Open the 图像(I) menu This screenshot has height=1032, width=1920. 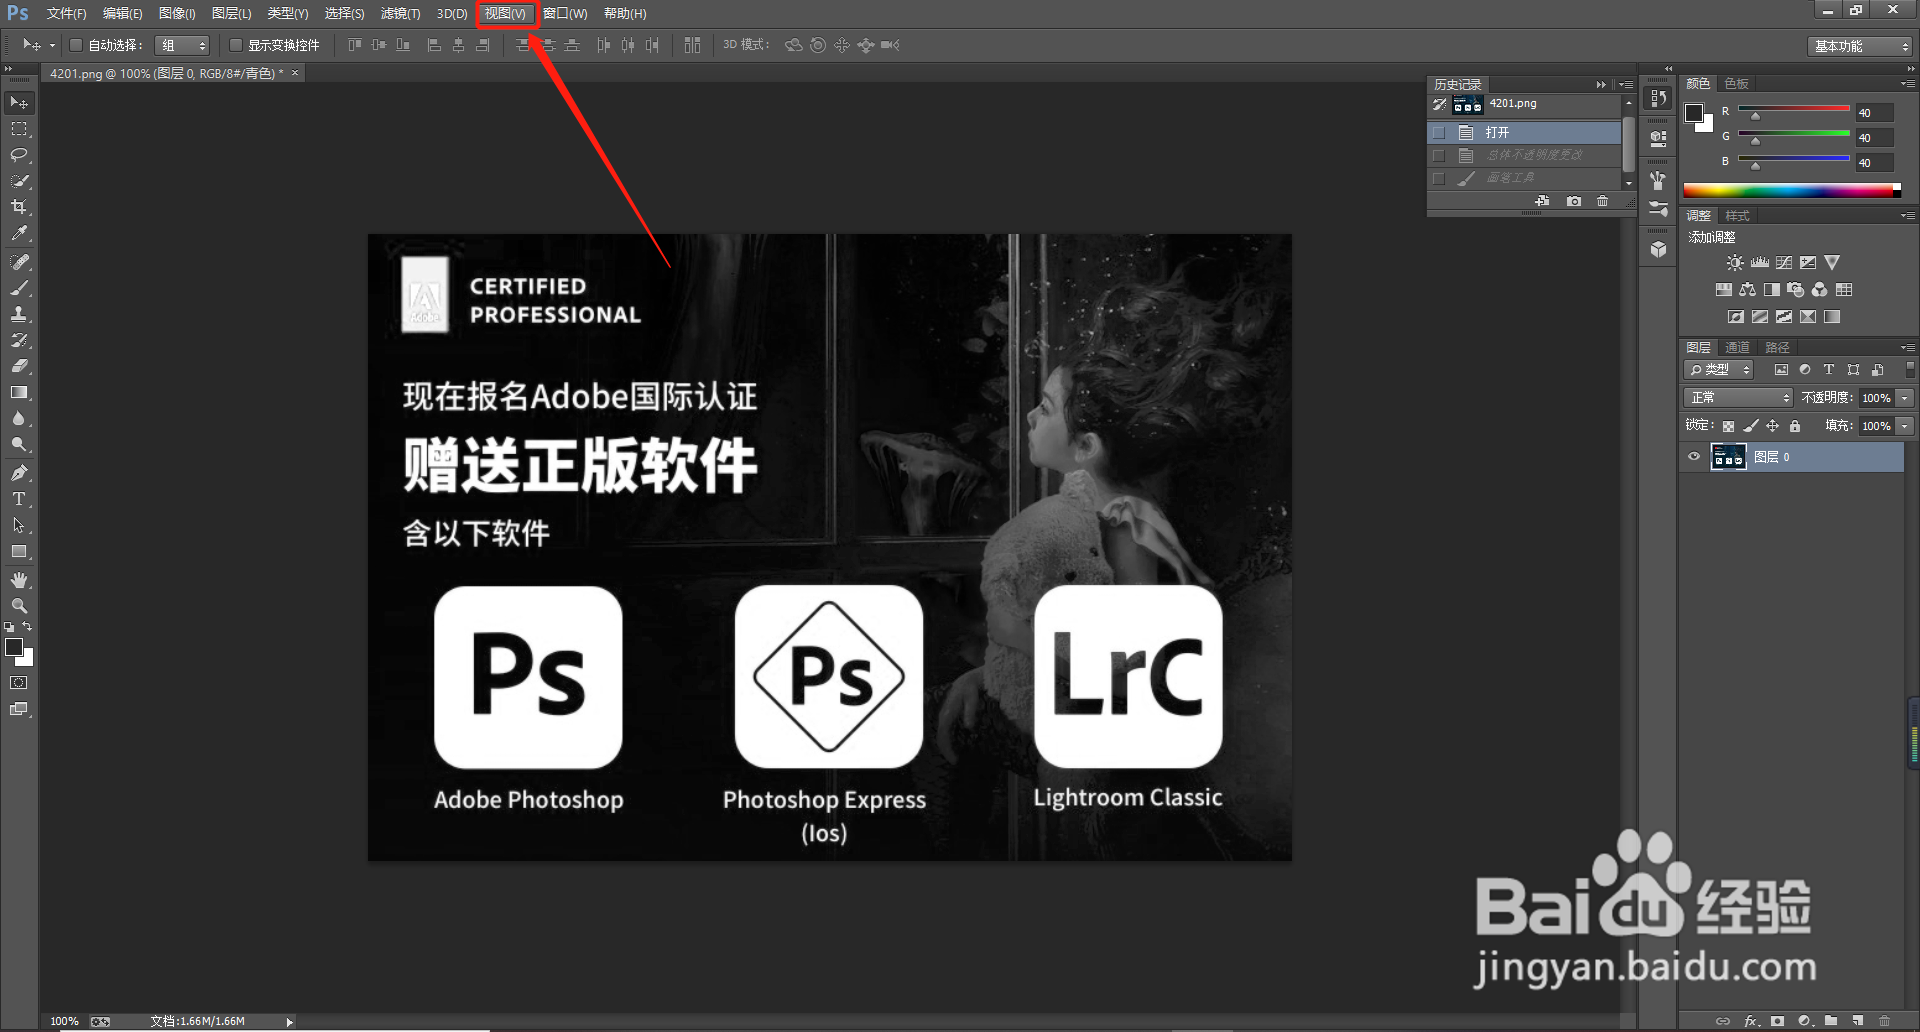177,13
